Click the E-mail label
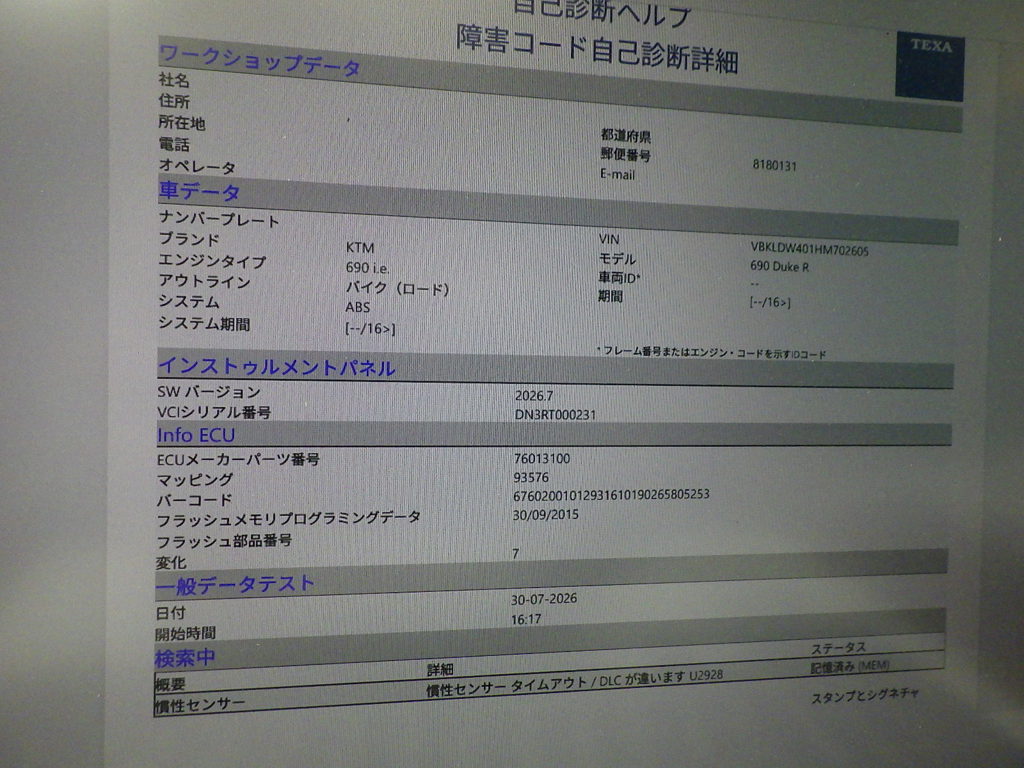This screenshot has width=1024, height=768. tap(617, 174)
